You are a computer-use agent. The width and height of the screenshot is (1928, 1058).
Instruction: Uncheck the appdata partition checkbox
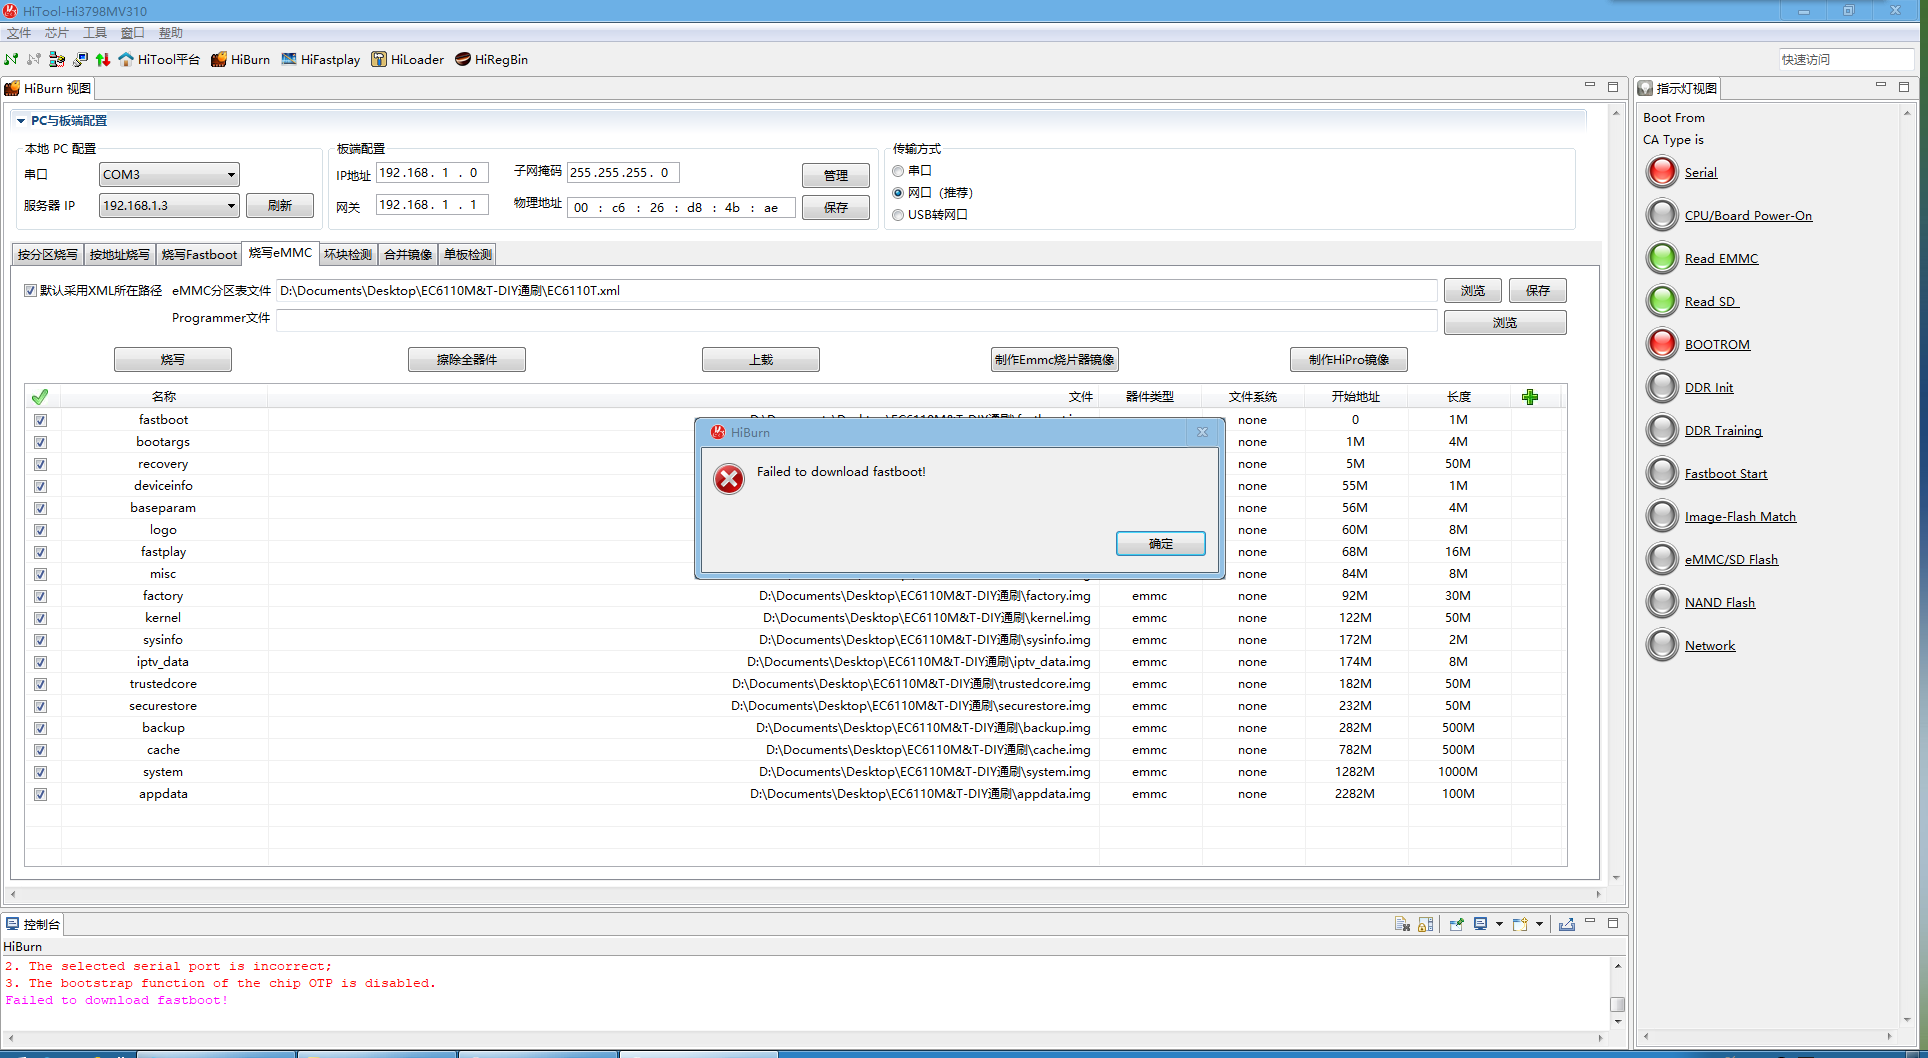pyautogui.click(x=40, y=794)
